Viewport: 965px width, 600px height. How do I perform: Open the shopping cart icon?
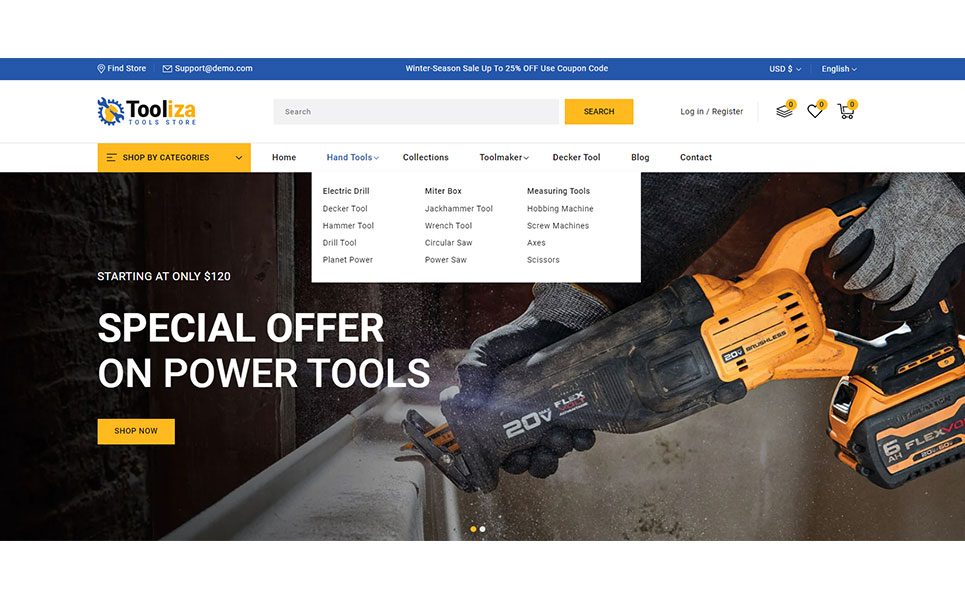(x=846, y=112)
